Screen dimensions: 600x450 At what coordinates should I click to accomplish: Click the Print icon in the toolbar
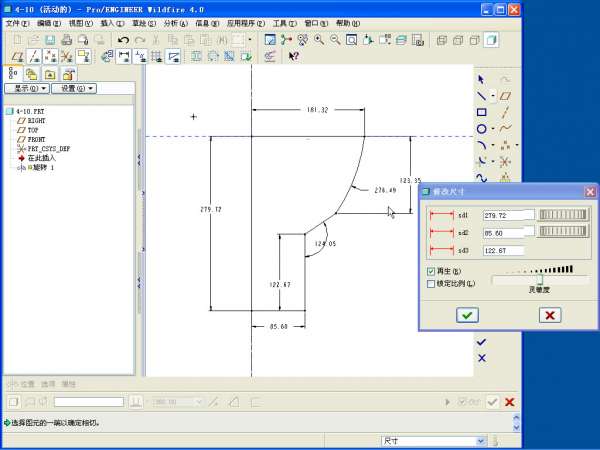click(65, 40)
